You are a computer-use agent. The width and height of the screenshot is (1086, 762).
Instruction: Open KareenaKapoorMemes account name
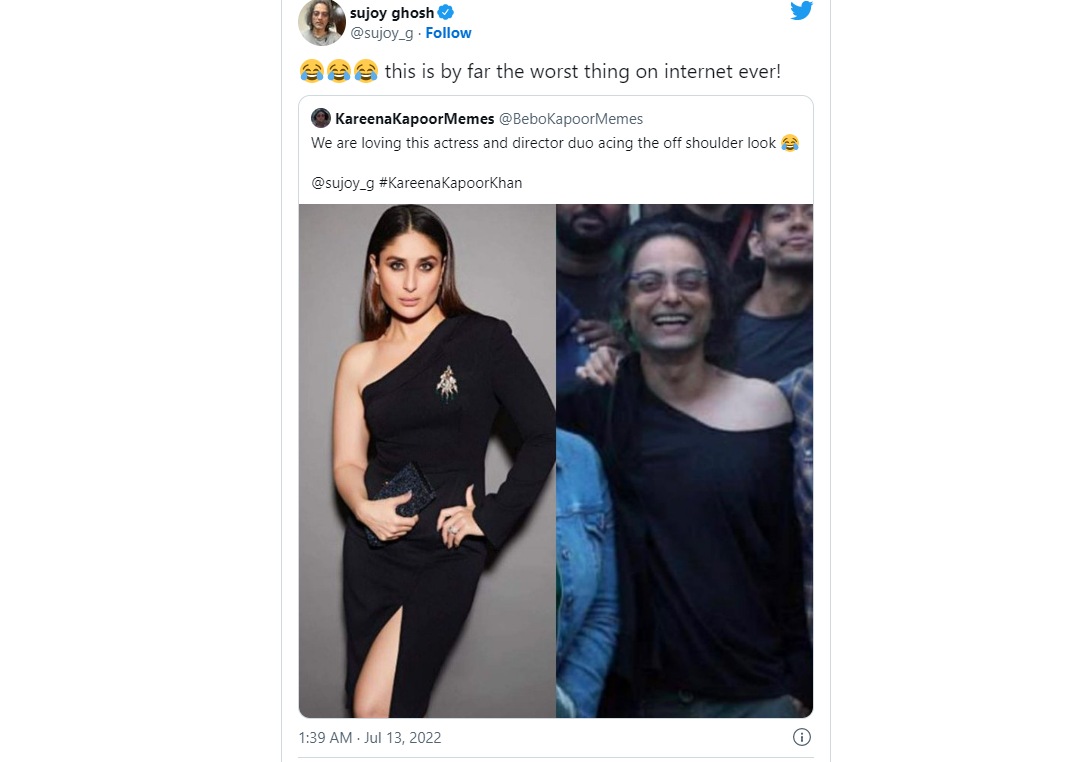[414, 118]
